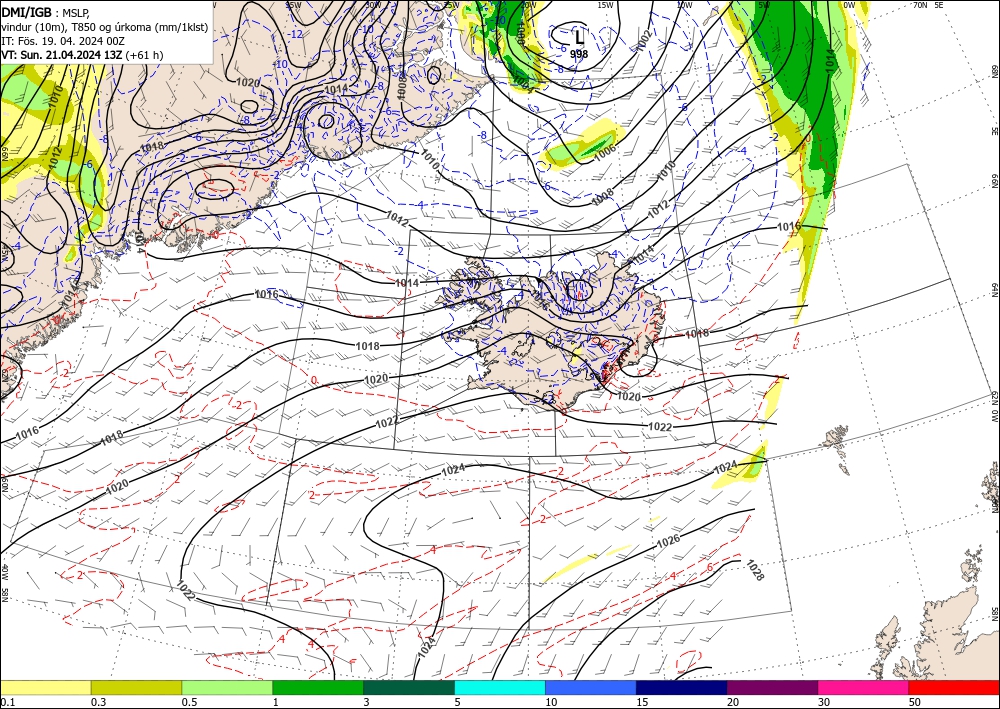This screenshot has height=709, width=1000.
Task: Click the light green 0.5–1 legend swatch
Action: point(227,687)
